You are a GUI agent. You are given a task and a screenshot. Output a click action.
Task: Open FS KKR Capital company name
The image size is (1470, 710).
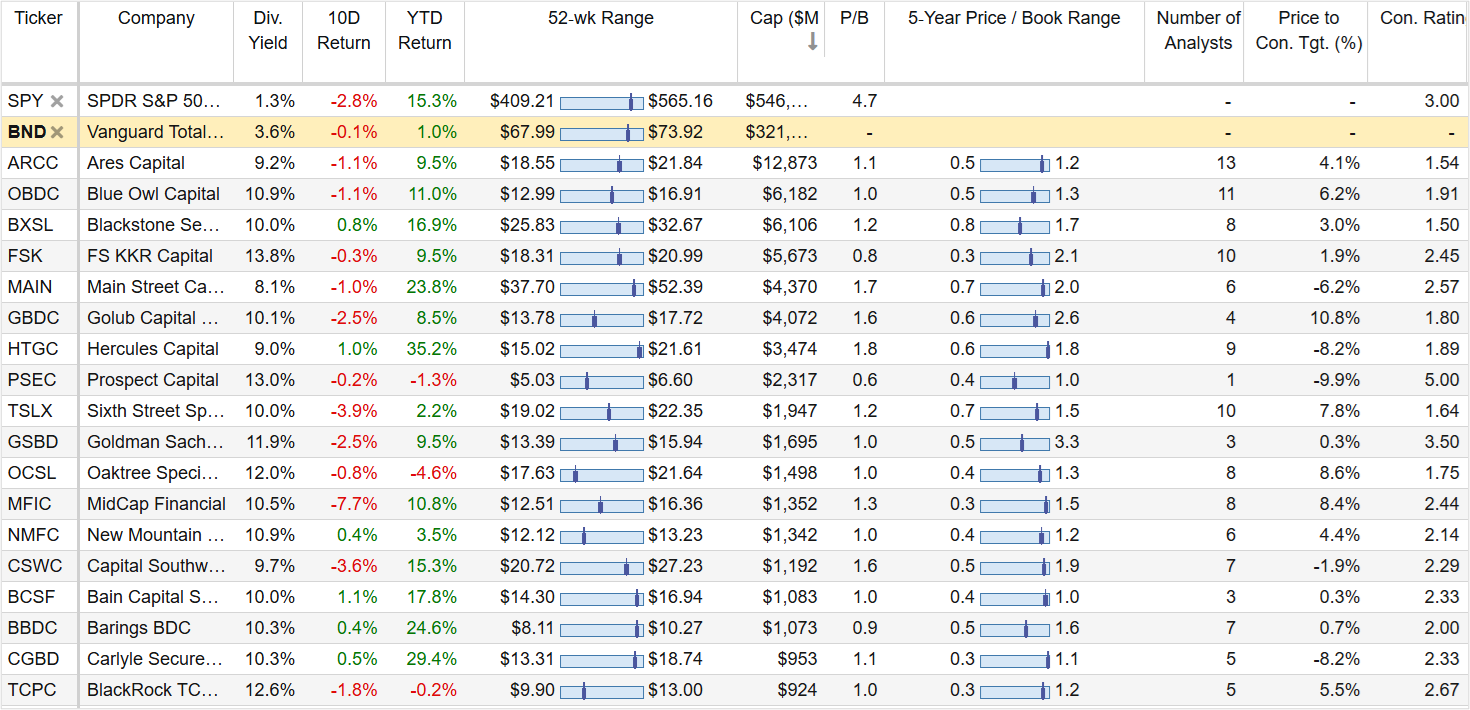point(150,256)
